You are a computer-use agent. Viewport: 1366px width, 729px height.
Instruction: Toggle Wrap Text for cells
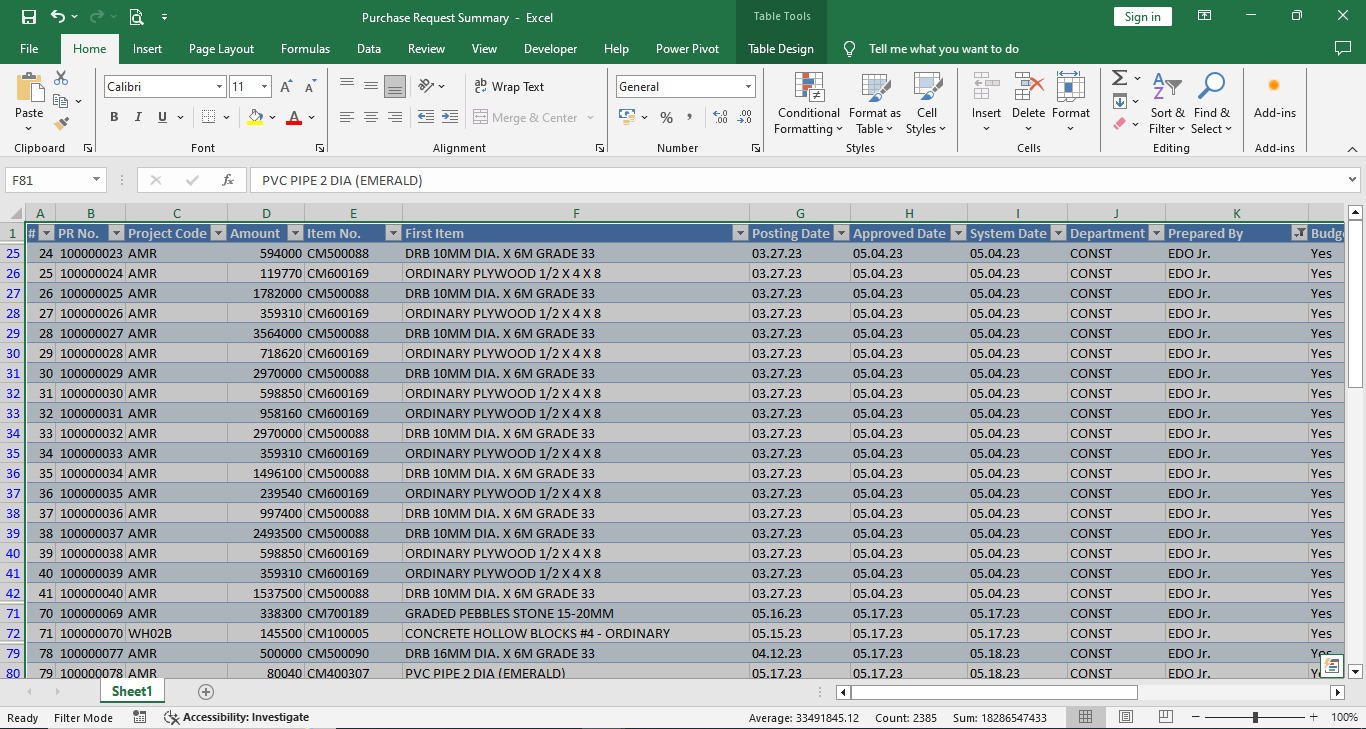tap(509, 87)
